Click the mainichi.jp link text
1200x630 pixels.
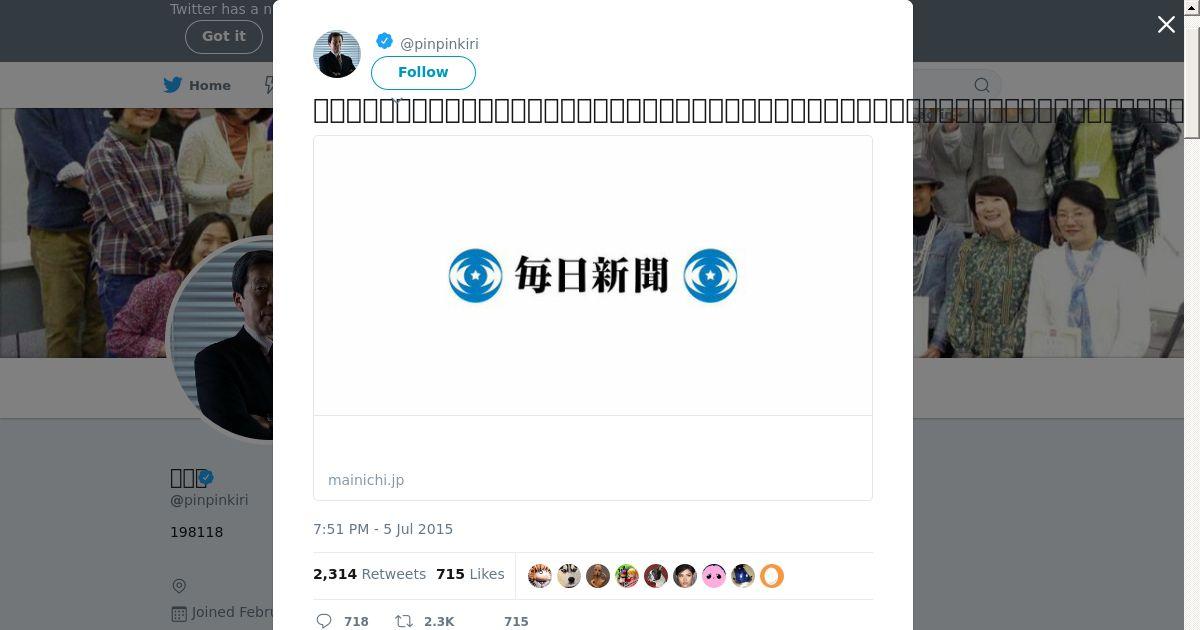click(x=366, y=480)
